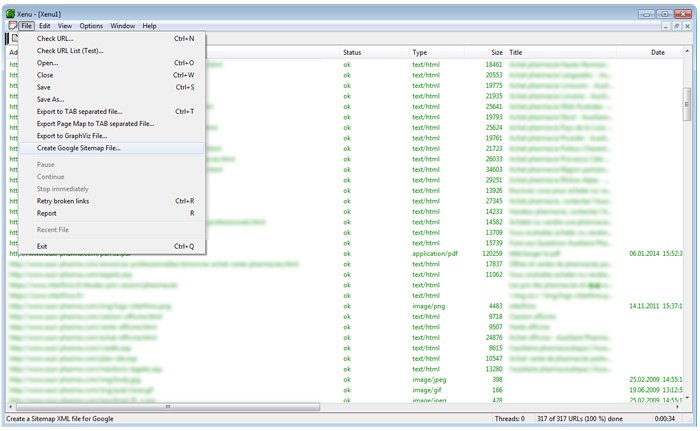Open the File menu

click(x=27, y=26)
